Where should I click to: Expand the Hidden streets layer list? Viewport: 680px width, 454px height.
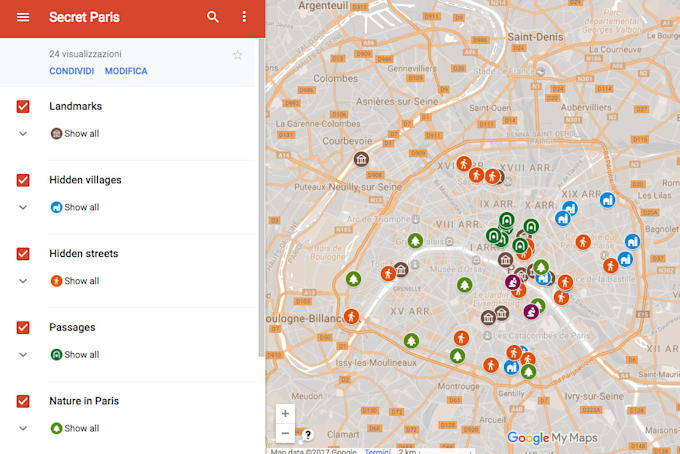pos(23,281)
